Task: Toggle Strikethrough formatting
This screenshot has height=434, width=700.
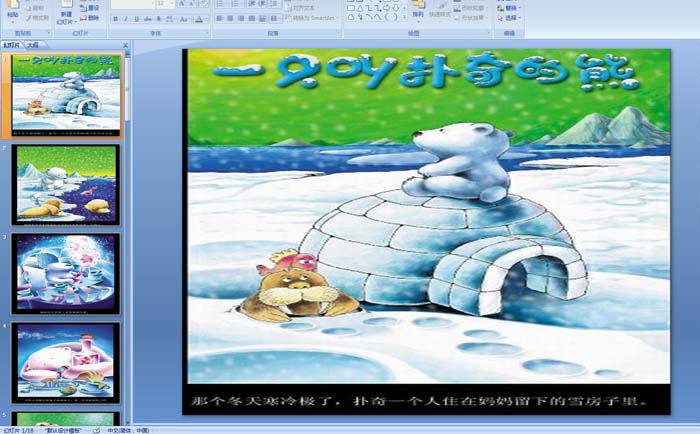Action: coord(147,19)
